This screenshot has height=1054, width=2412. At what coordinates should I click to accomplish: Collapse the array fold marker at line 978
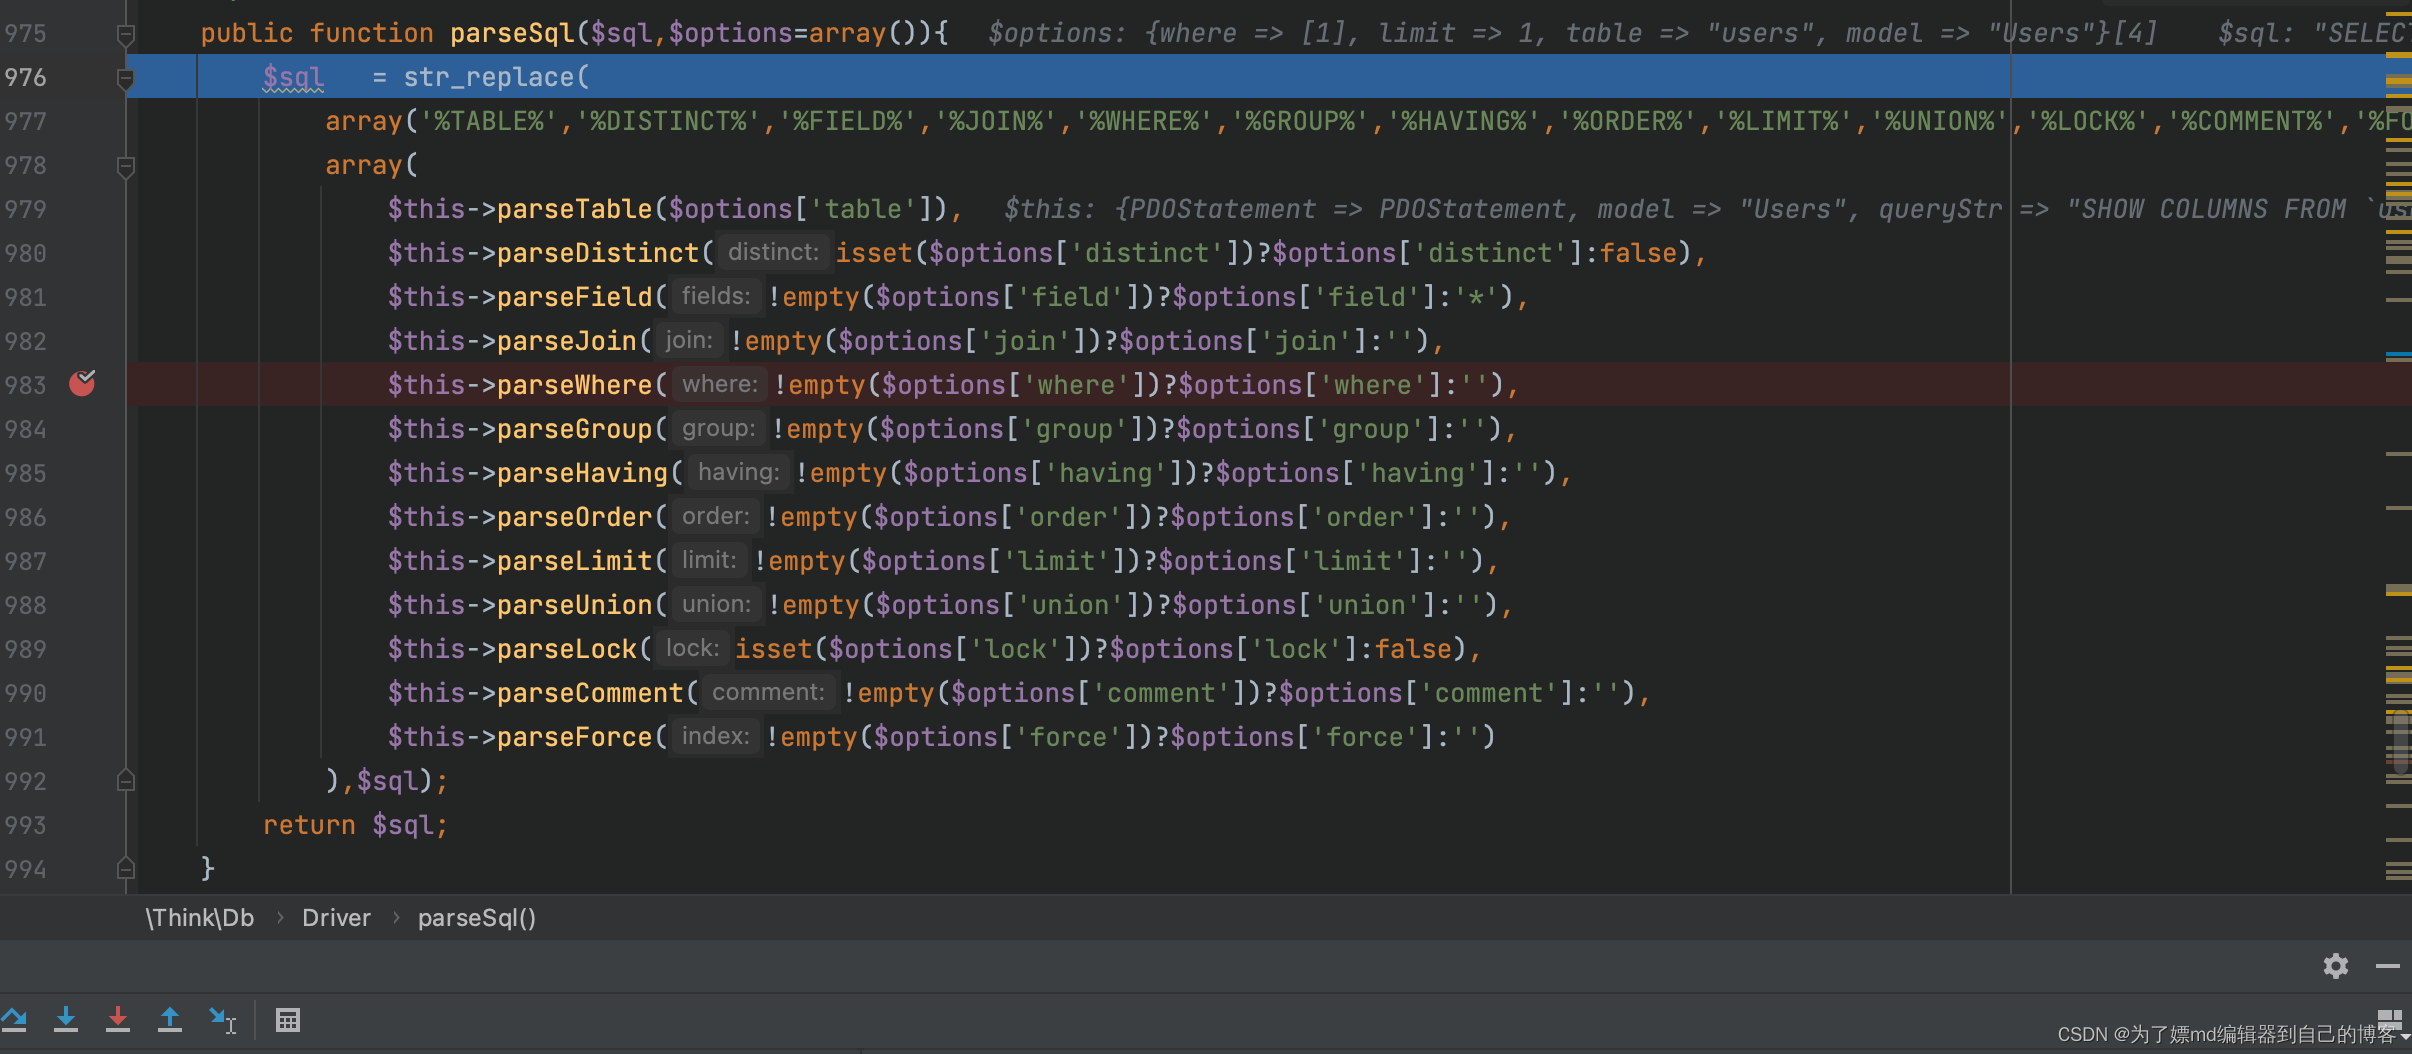(x=126, y=166)
